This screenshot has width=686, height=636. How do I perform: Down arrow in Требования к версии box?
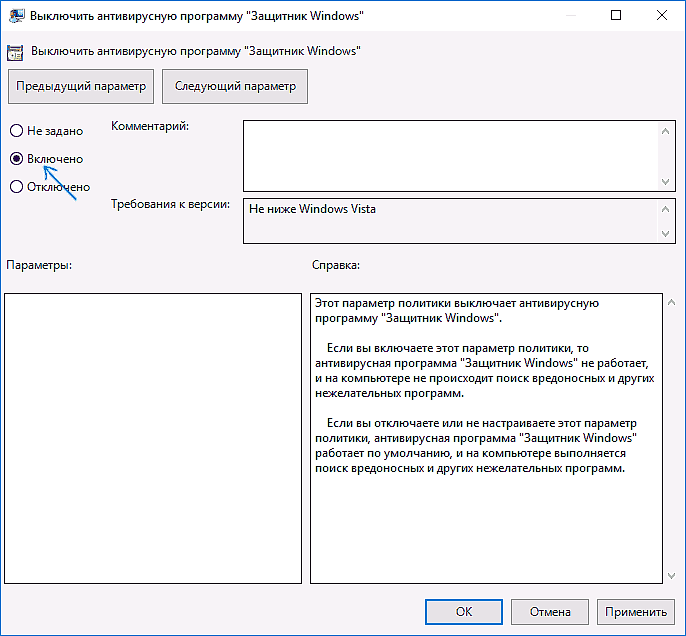coord(667,233)
